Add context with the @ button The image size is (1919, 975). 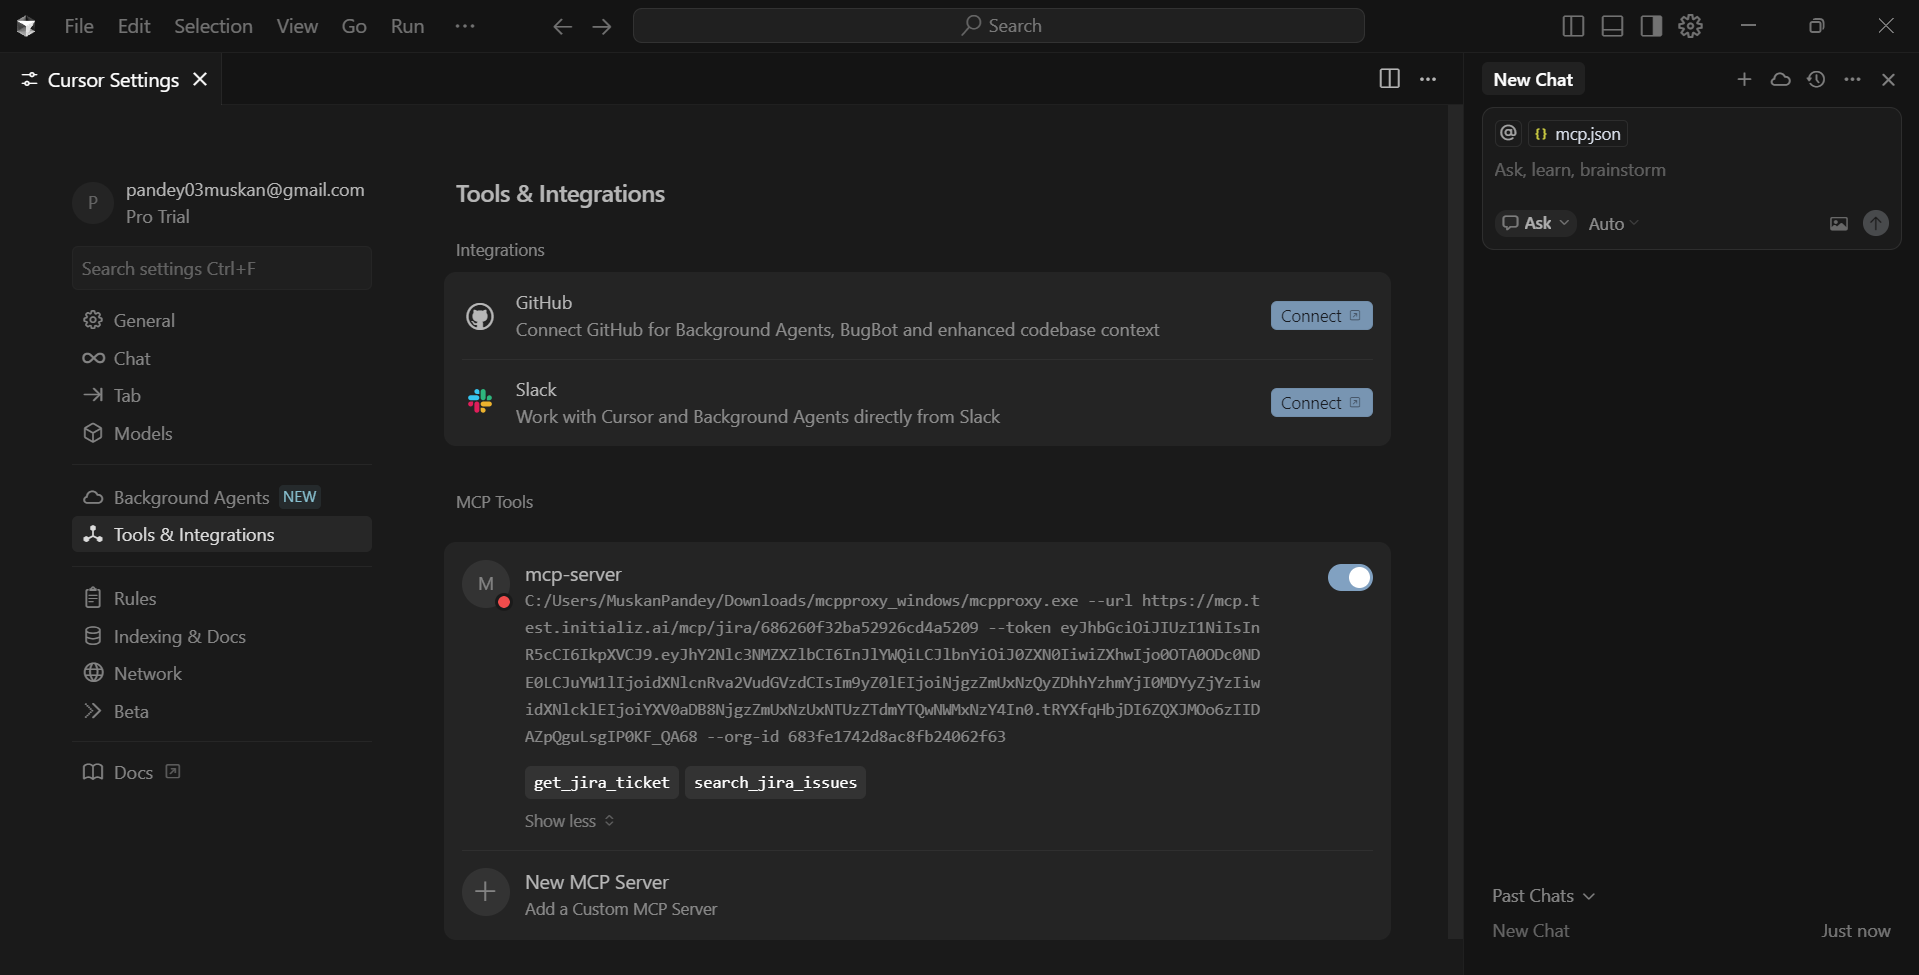tap(1508, 133)
